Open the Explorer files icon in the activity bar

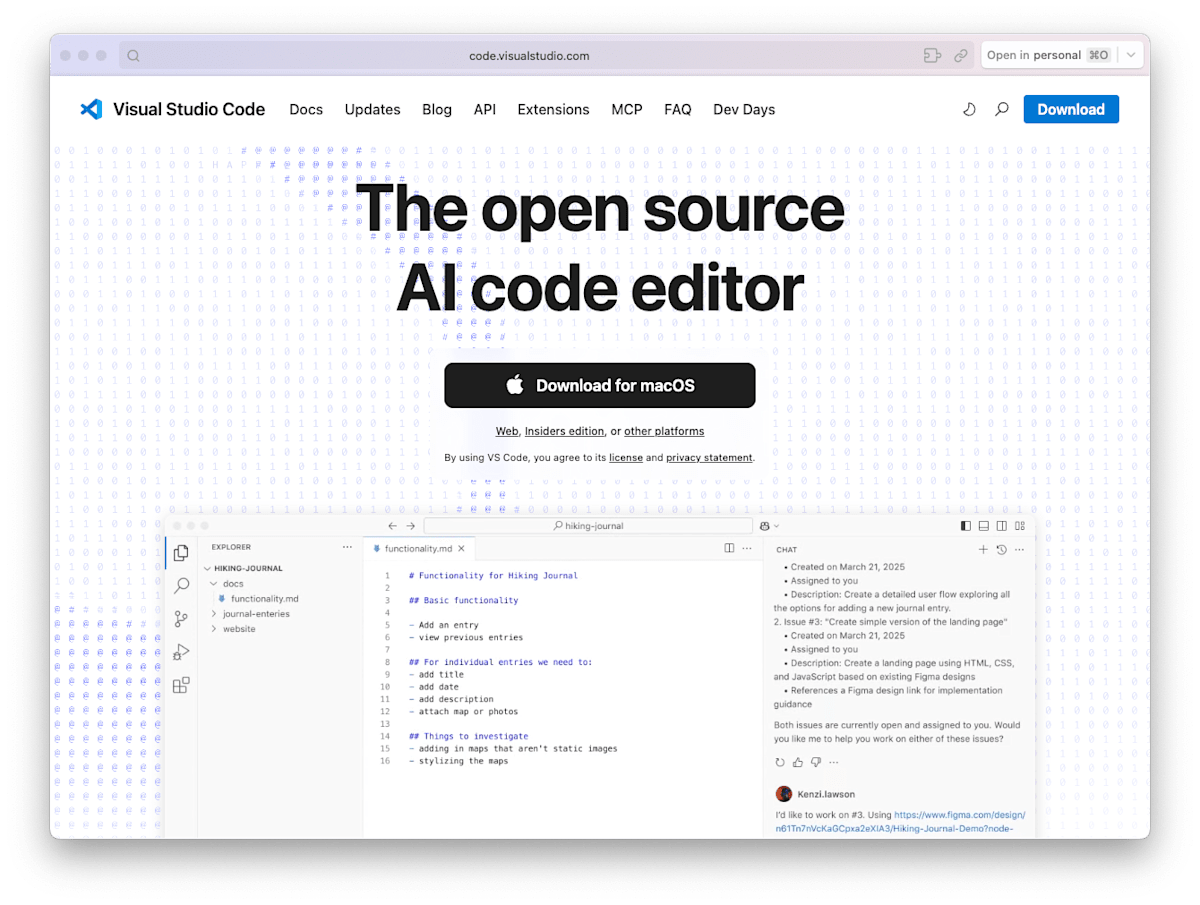click(x=181, y=553)
